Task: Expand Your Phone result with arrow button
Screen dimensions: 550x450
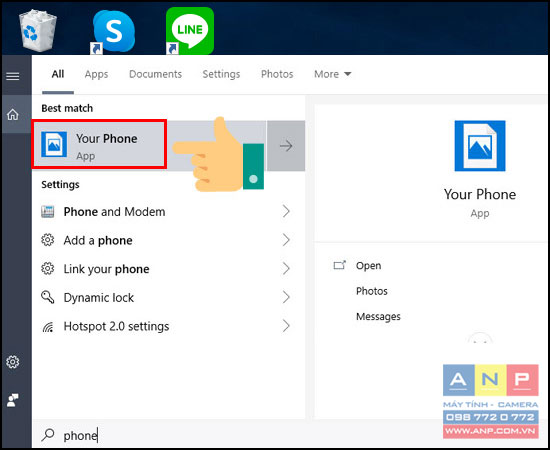Action: (286, 146)
